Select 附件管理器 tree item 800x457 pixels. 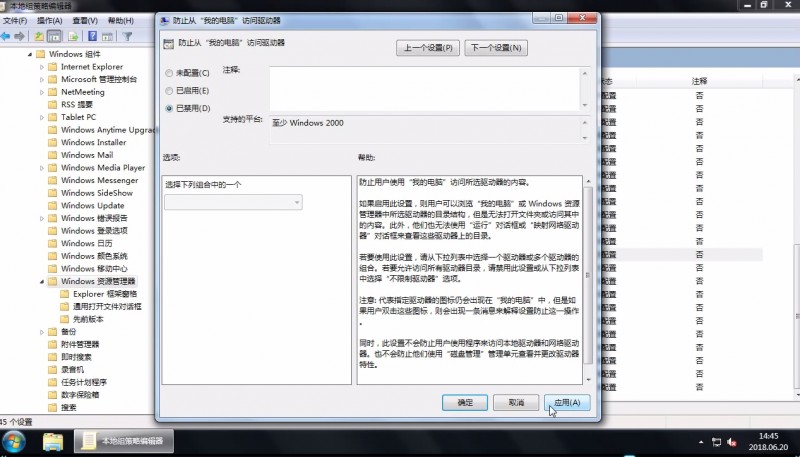(x=80, y=344)
